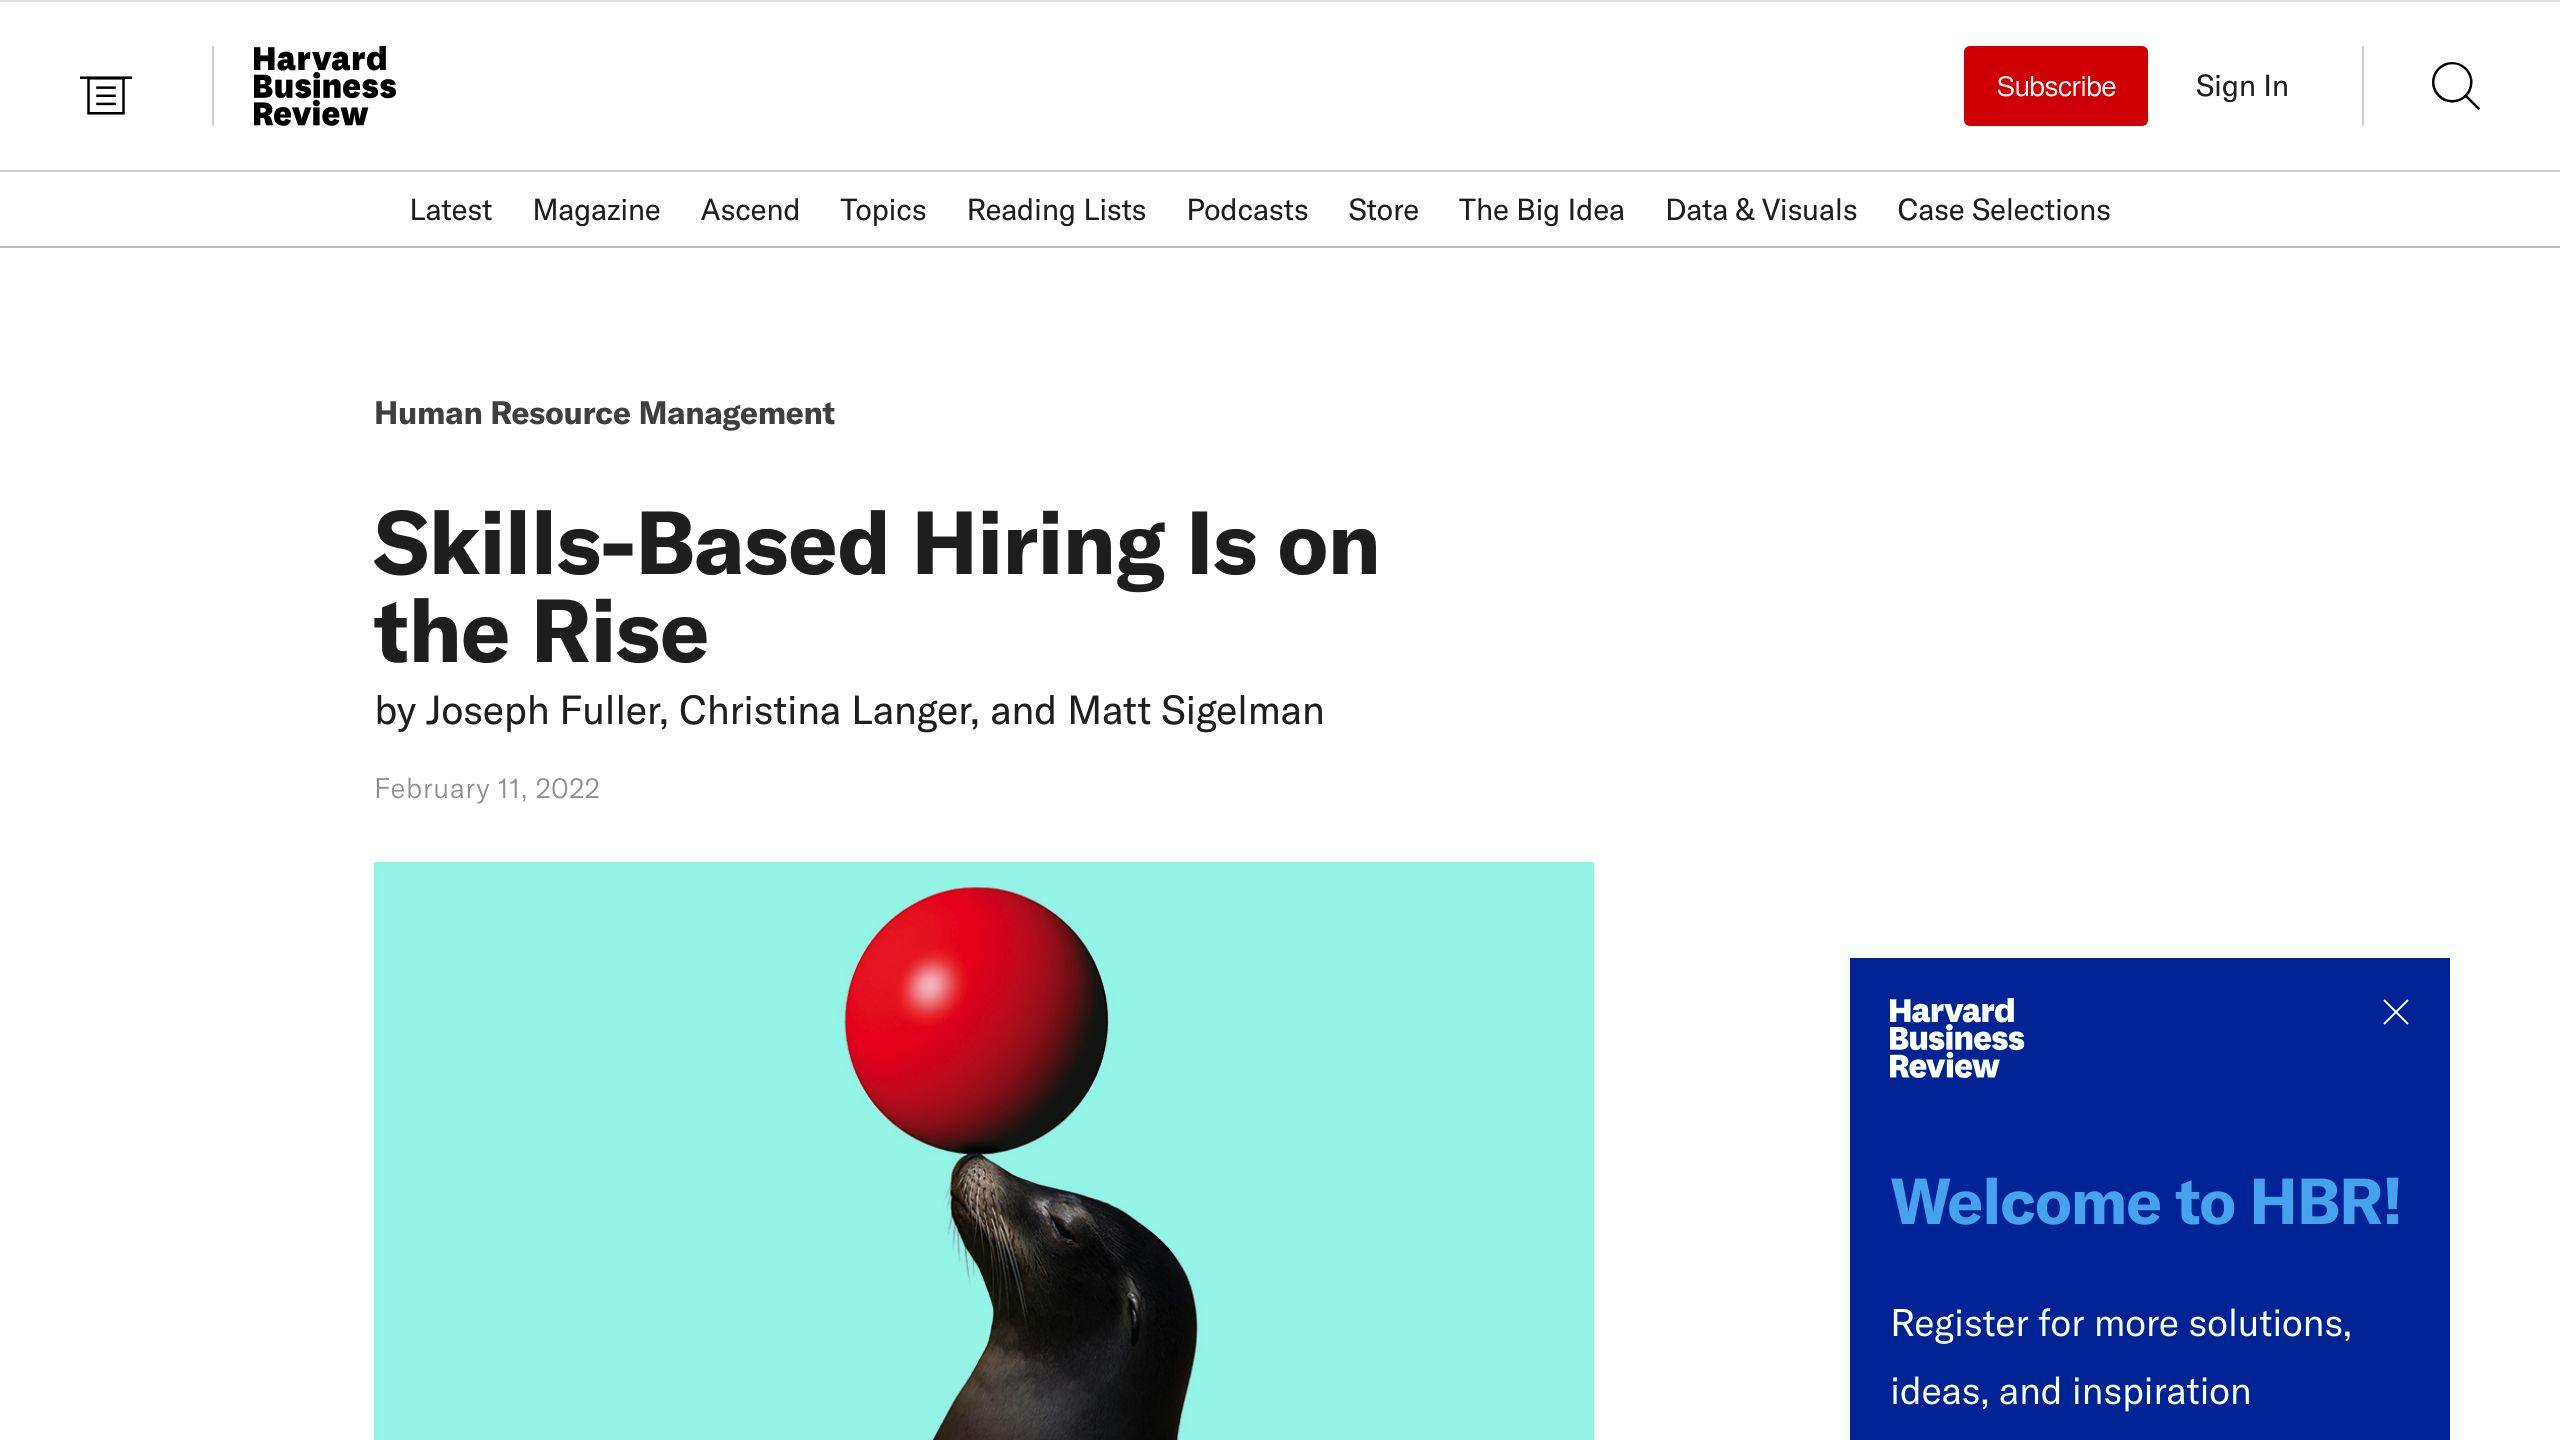The height and width of the screenshot is (1440, 2560).
Task: Open the Store nav link
Action: pyautogui.click(x=1383, y=210)
